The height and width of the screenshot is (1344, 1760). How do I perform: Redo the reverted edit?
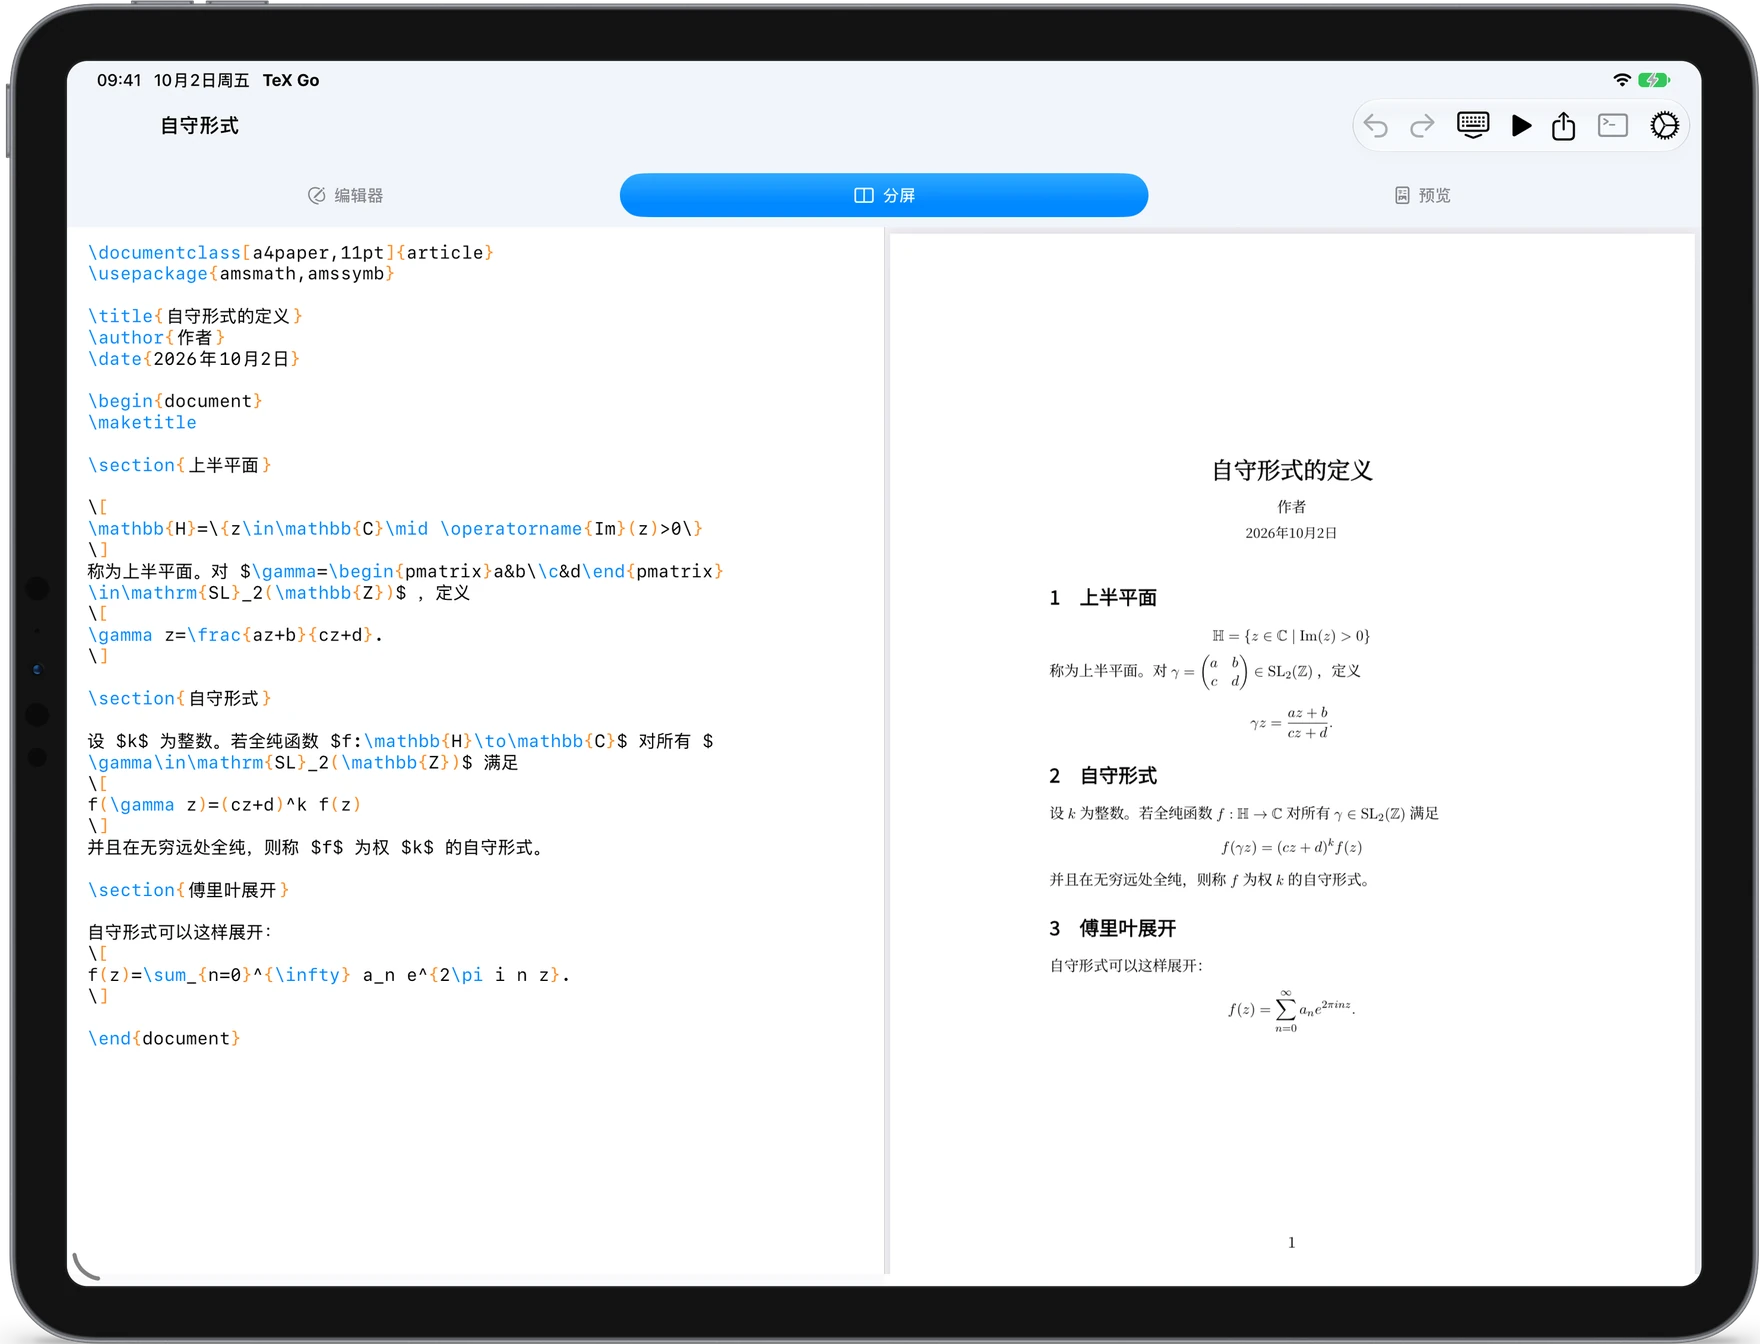(x=1422, y=126)
